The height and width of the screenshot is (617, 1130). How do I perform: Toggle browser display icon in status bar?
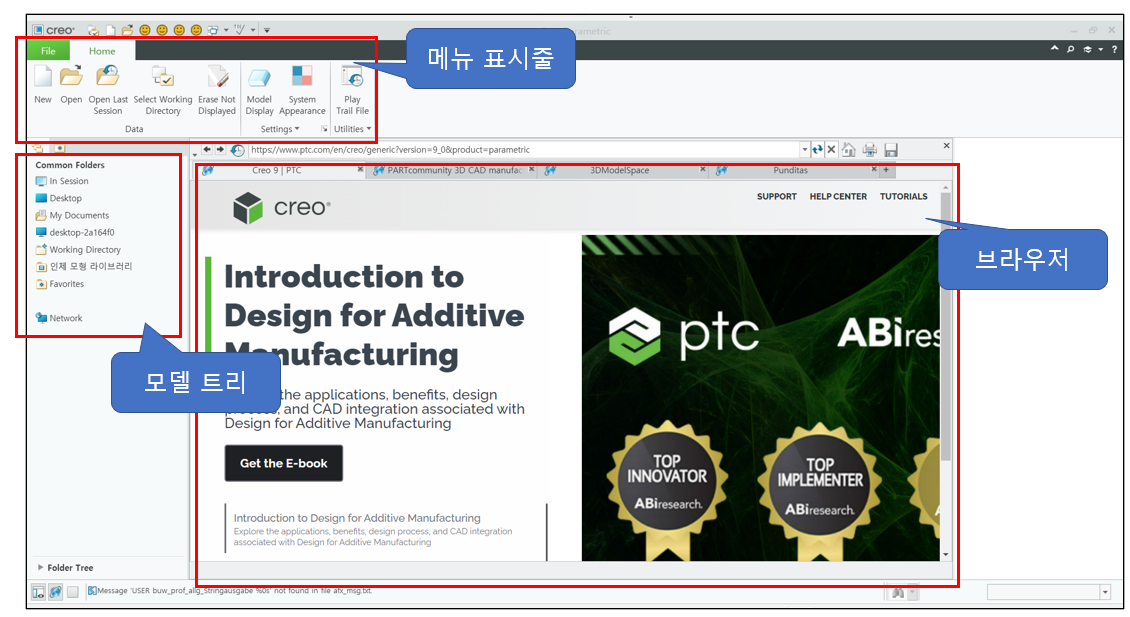55,592
